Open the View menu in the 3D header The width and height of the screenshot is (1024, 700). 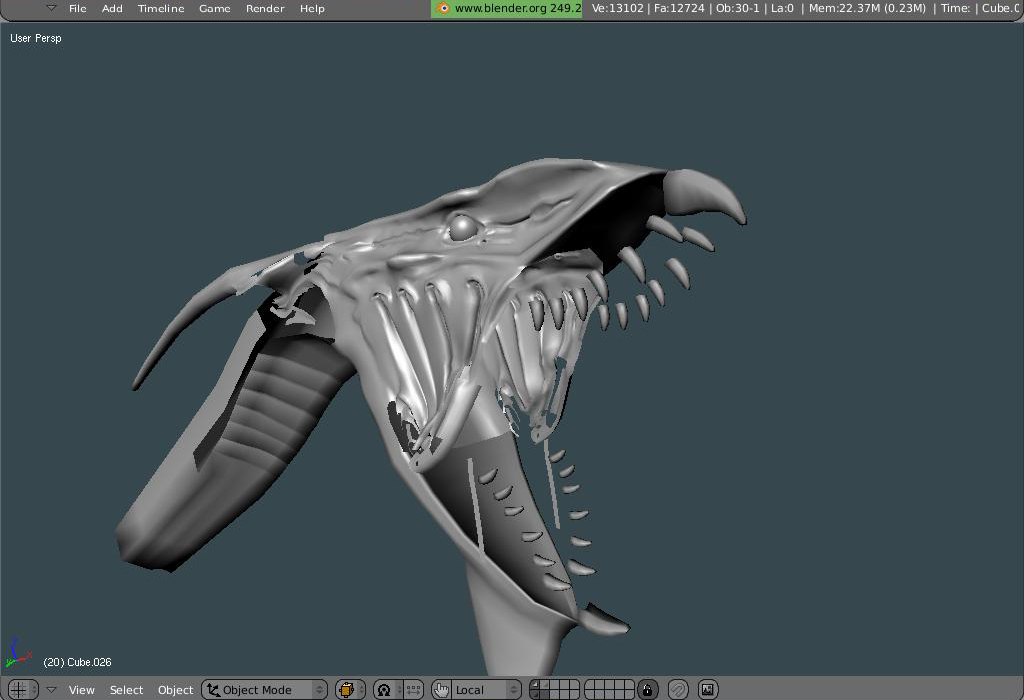click(x=82, y=690)
